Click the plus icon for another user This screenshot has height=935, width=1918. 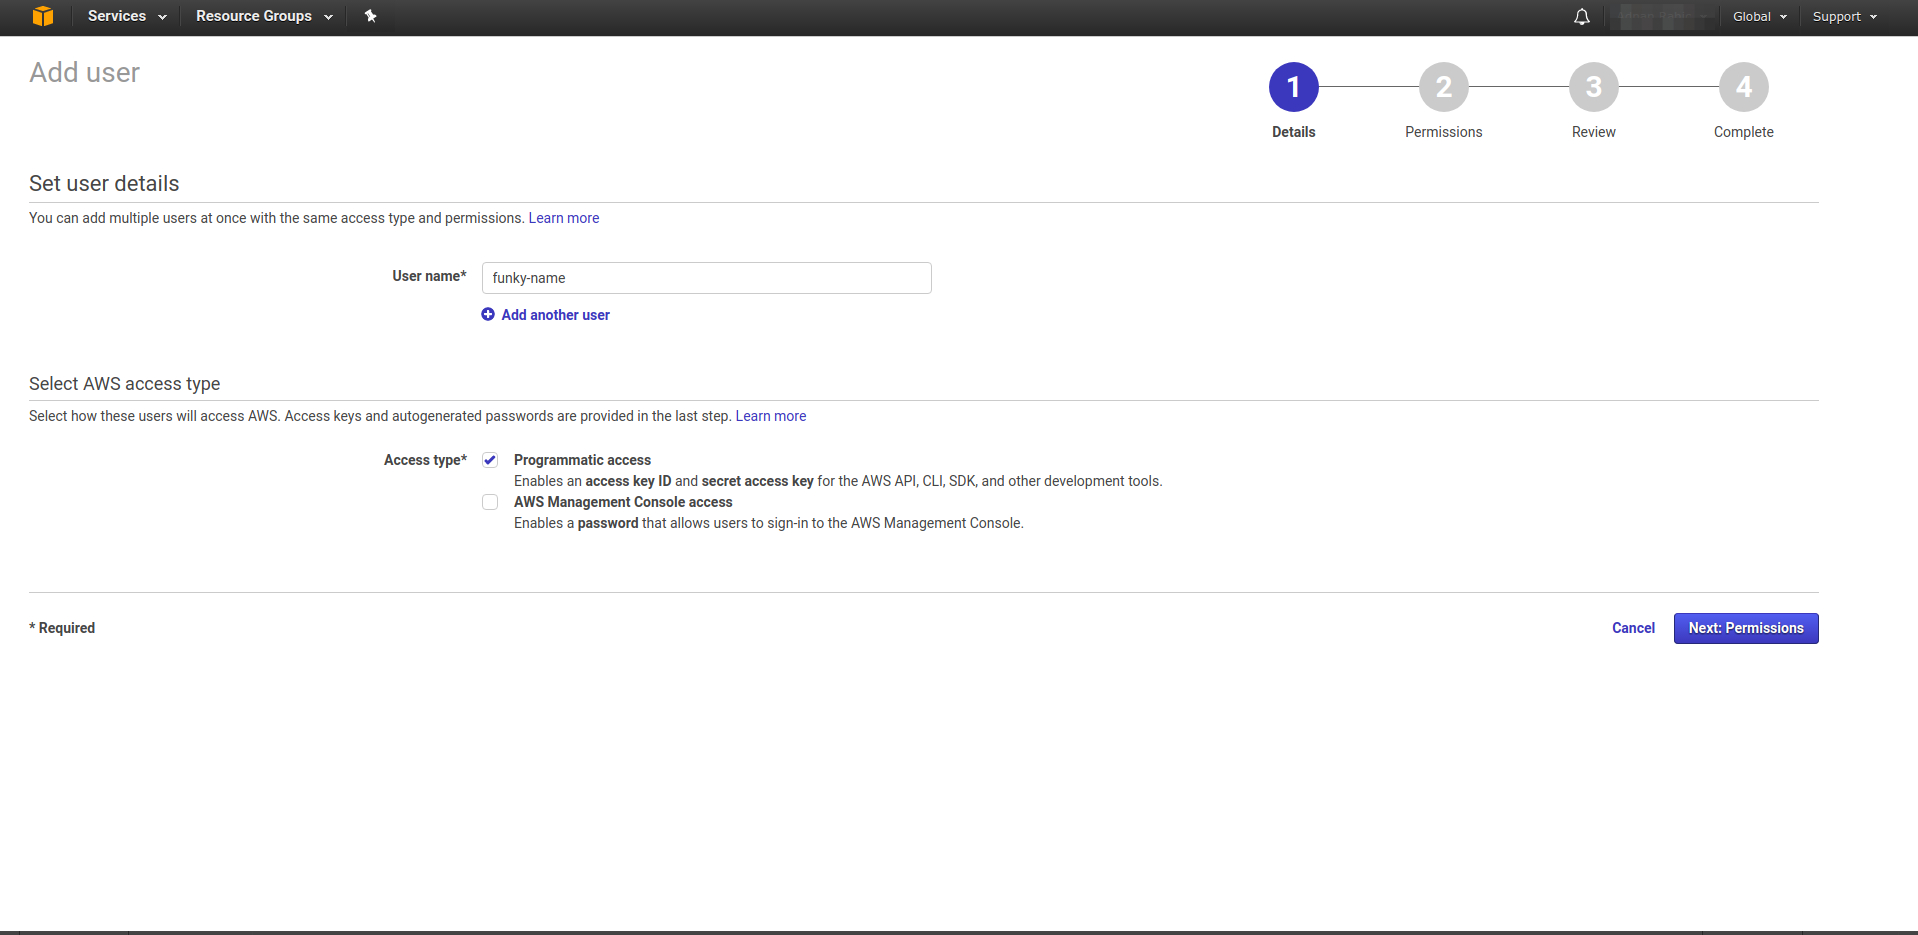[x=488, y=314]
